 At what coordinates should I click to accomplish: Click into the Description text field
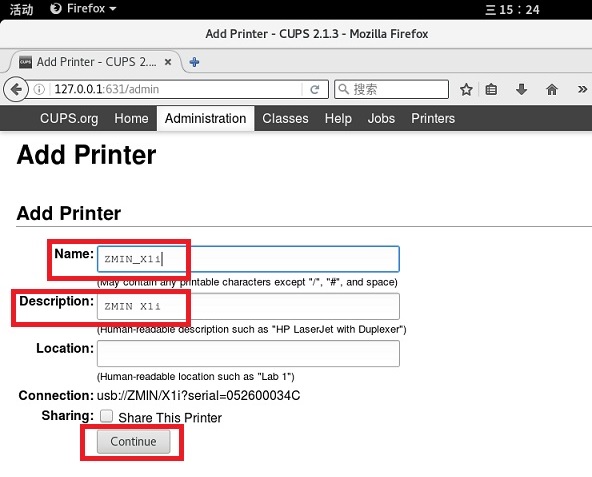tap(248, 306)
